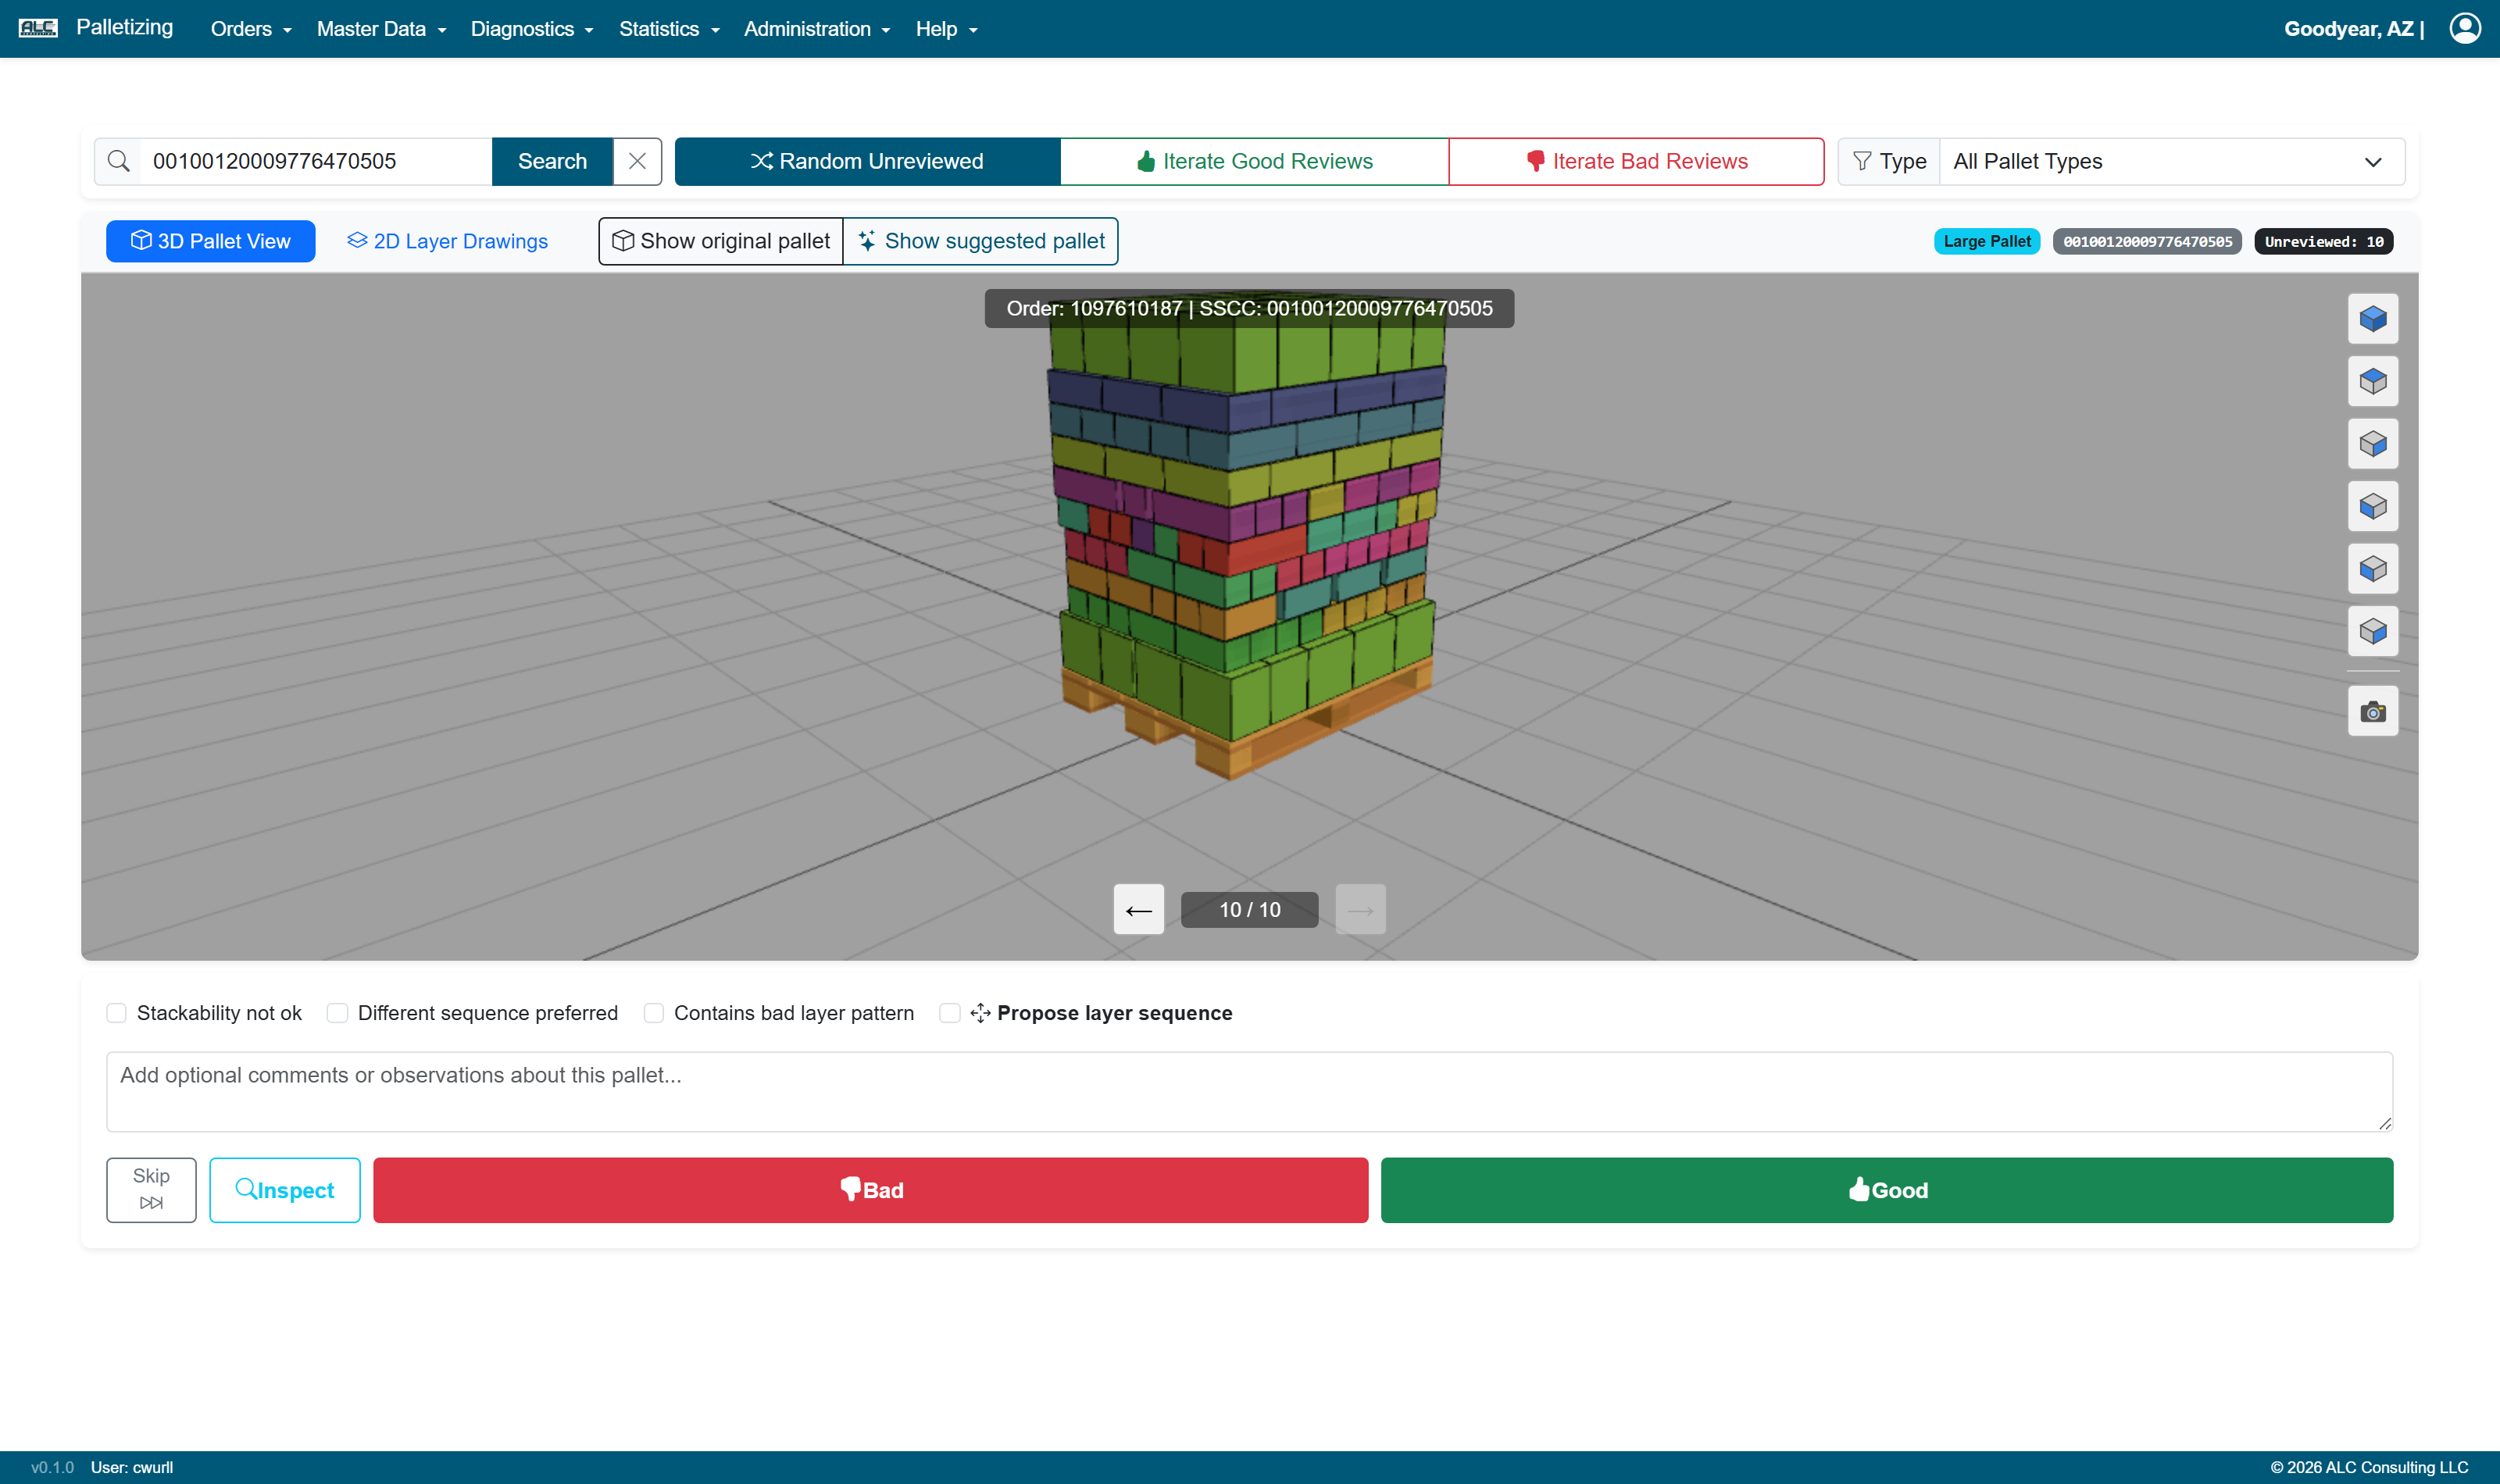The width and height of the screenshot is (2500, 1484).
Task: Select Iterate Bad Reviews mode
Action: click(x=1636, y=161)
